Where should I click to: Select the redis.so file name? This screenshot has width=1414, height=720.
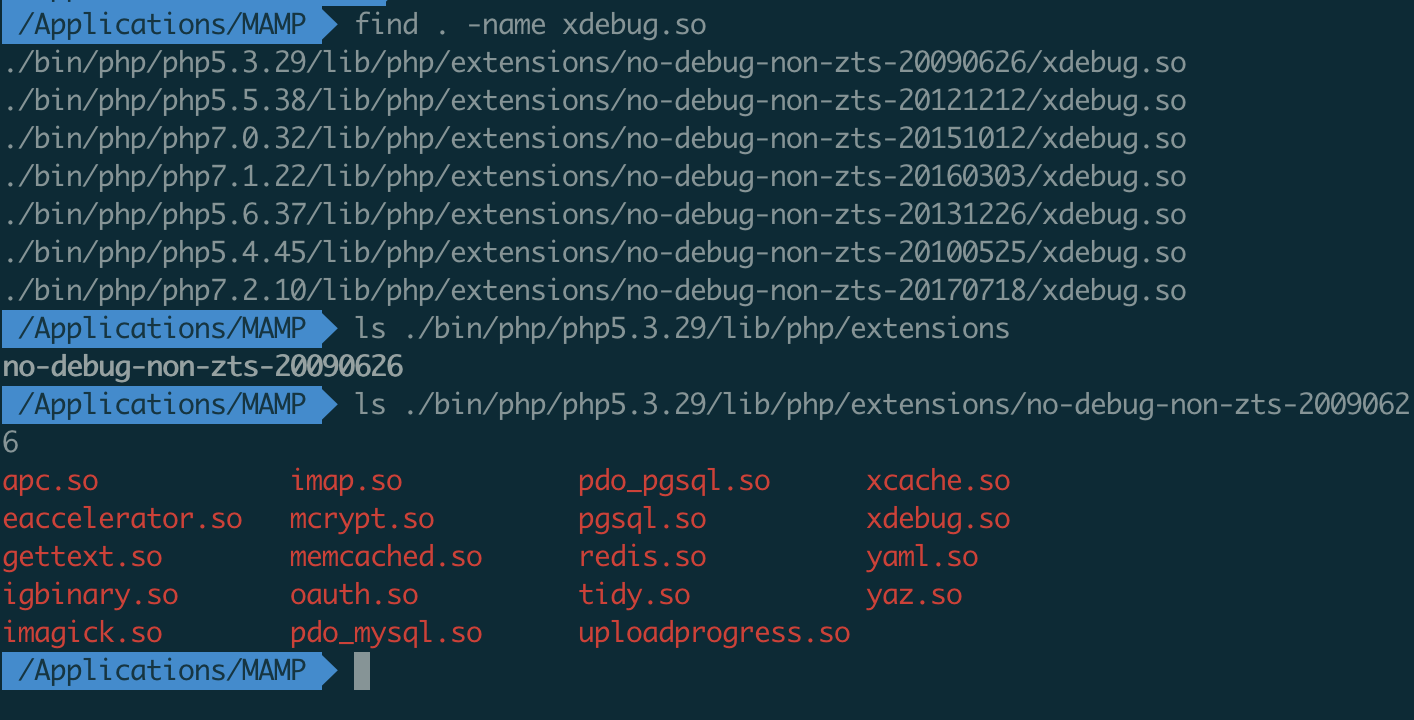pyautogui.click(x=642, y=557)
